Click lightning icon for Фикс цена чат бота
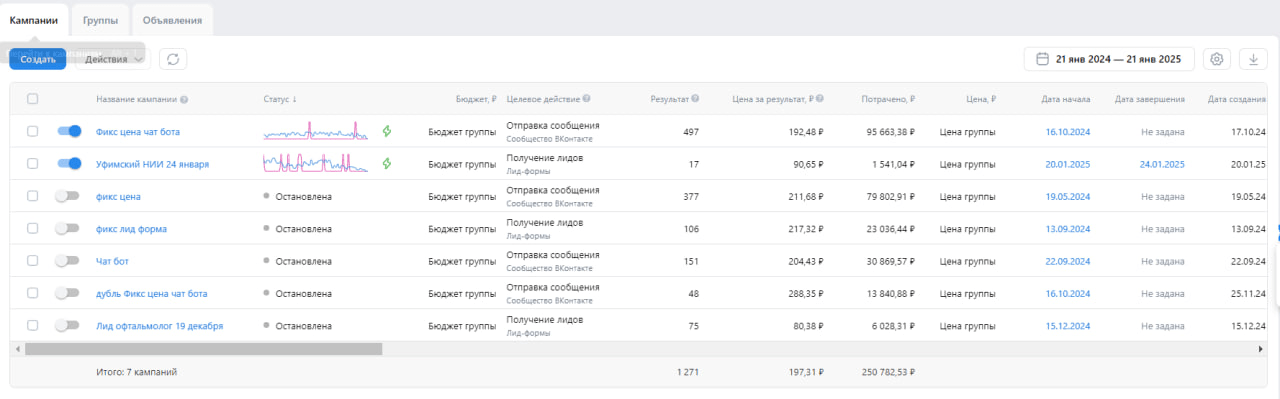The image size is (1280, 399). tap(387, 131)
